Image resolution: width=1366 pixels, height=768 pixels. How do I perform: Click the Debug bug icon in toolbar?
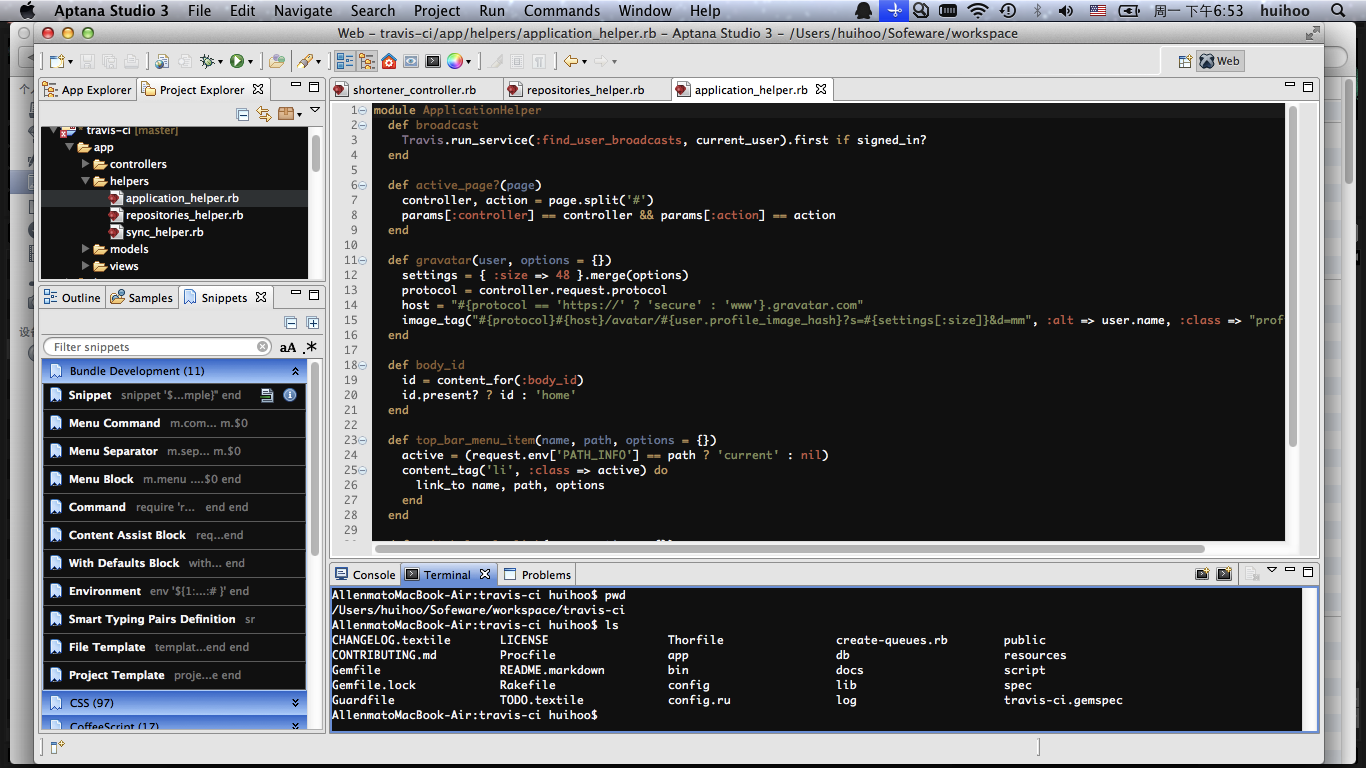click(208, 61)
